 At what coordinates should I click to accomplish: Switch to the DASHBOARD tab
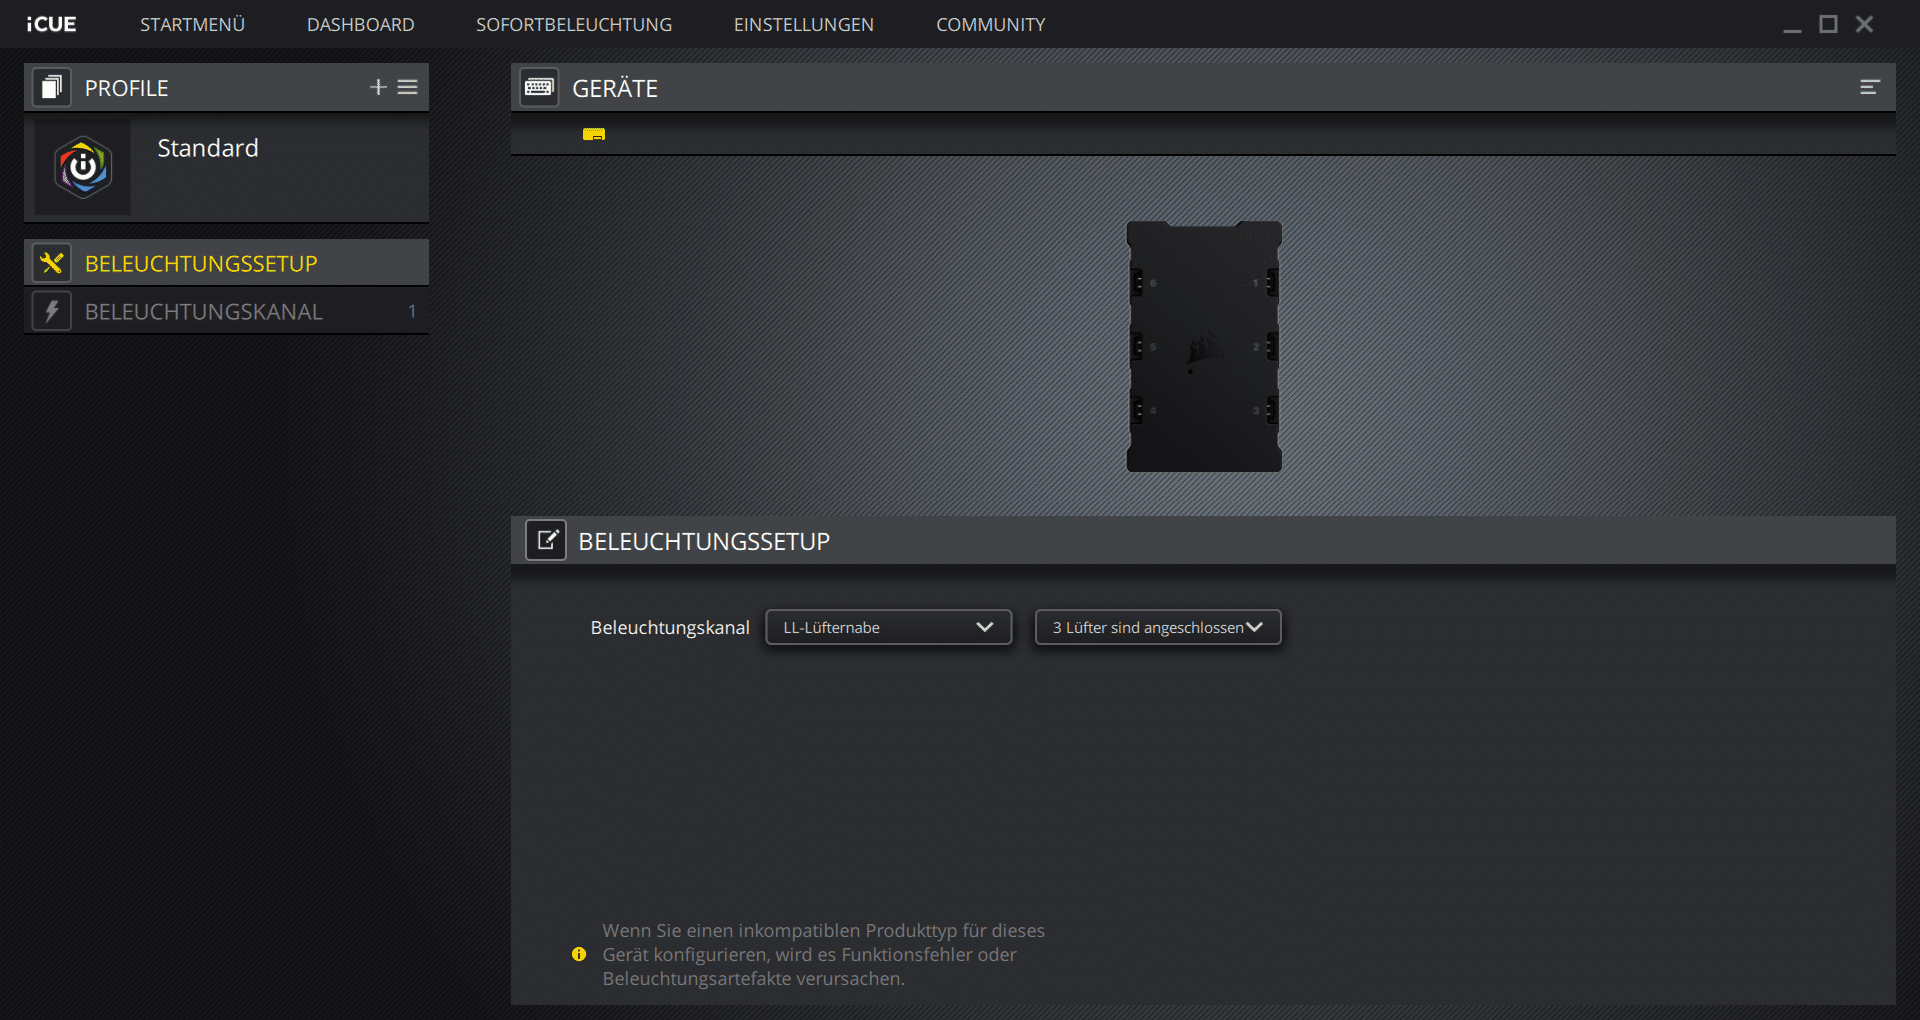pyautogui.click(x=360, y=24)
